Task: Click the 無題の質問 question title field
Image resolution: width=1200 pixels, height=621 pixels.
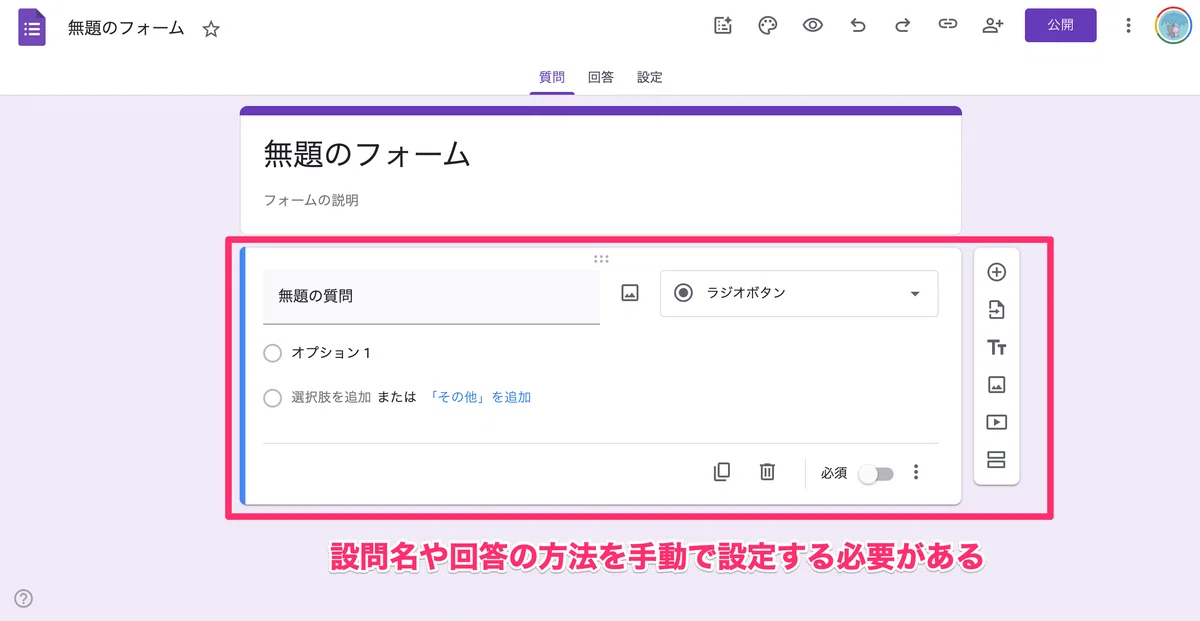Action: click(x=431, y=296)
